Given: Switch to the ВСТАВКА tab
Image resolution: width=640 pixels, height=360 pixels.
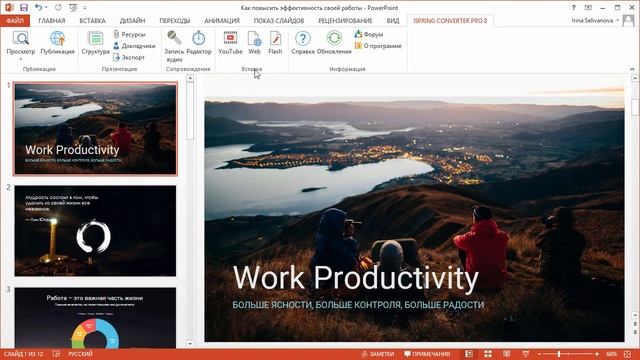Looking at the screenshot, I should click(92, 20).
